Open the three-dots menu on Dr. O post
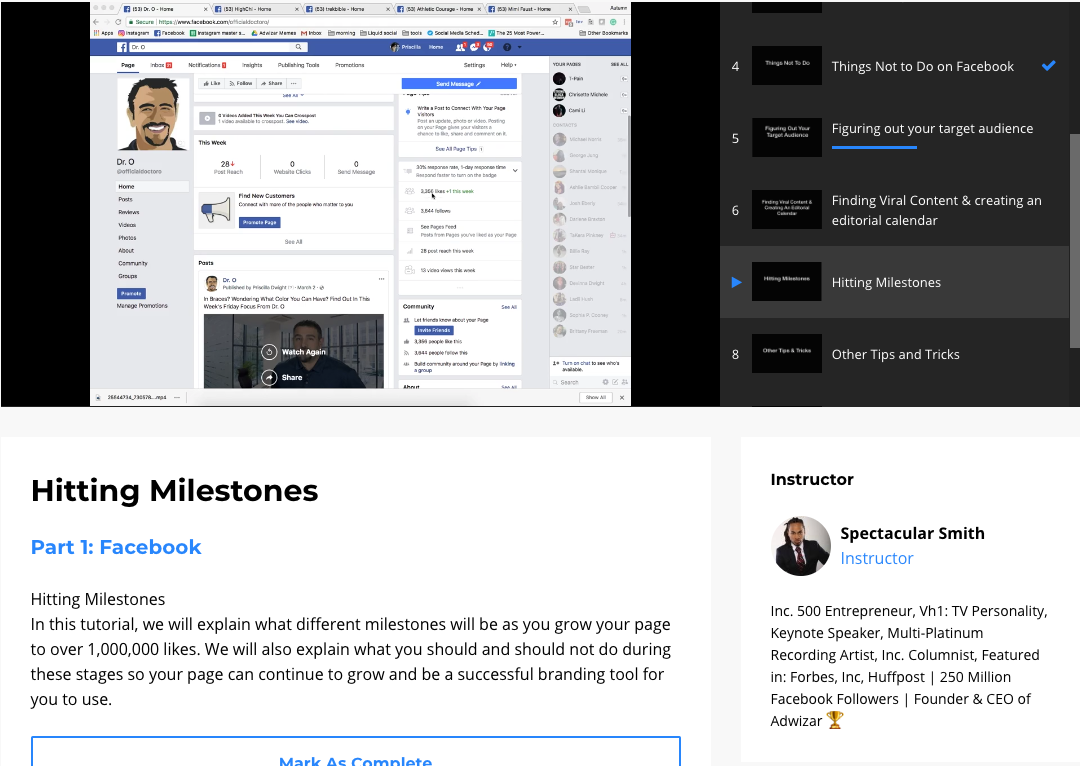This screenshot has height=766, width=1080. click(x=381, y=278)
